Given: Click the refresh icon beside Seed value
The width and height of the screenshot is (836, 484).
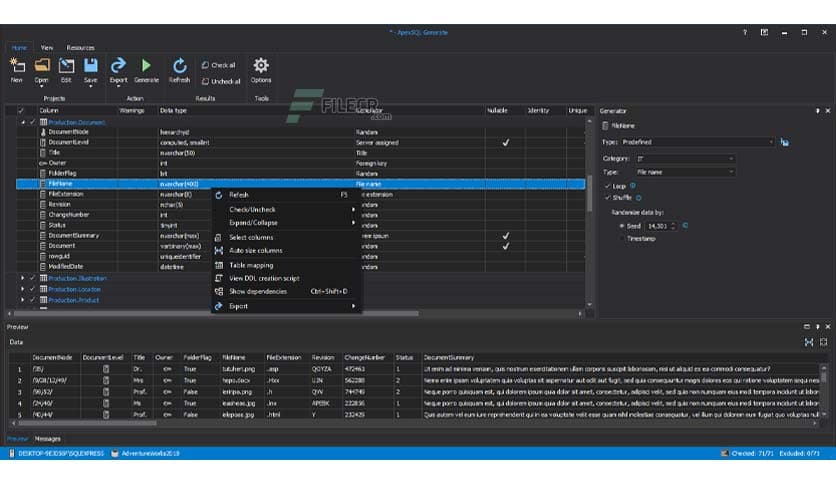Looking at the screenshot, I should pyautogui.click(x=686, y=225).
